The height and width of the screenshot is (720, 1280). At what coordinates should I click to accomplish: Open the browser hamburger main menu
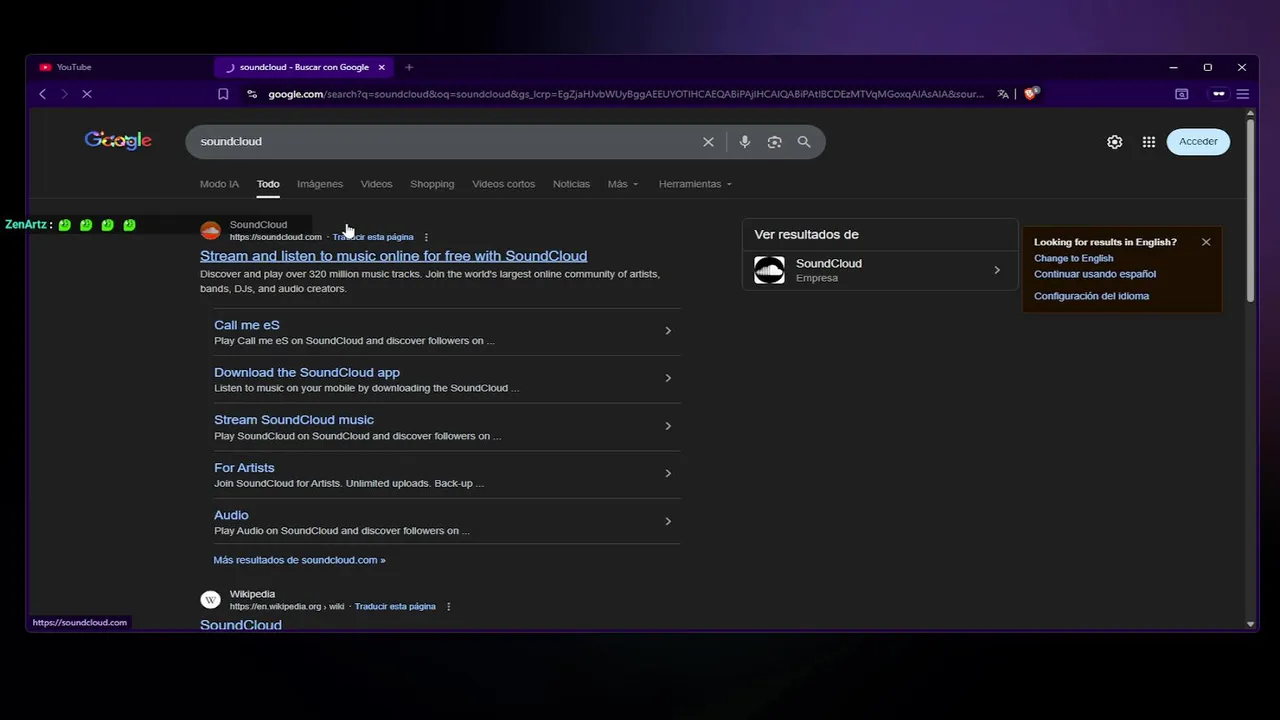(x=1243, y=94)
